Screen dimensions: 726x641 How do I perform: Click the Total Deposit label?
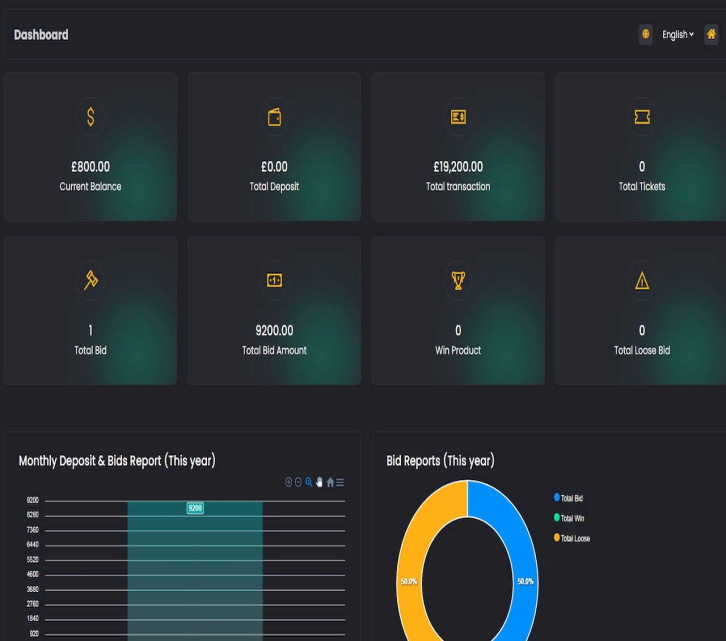pos(275,187)
